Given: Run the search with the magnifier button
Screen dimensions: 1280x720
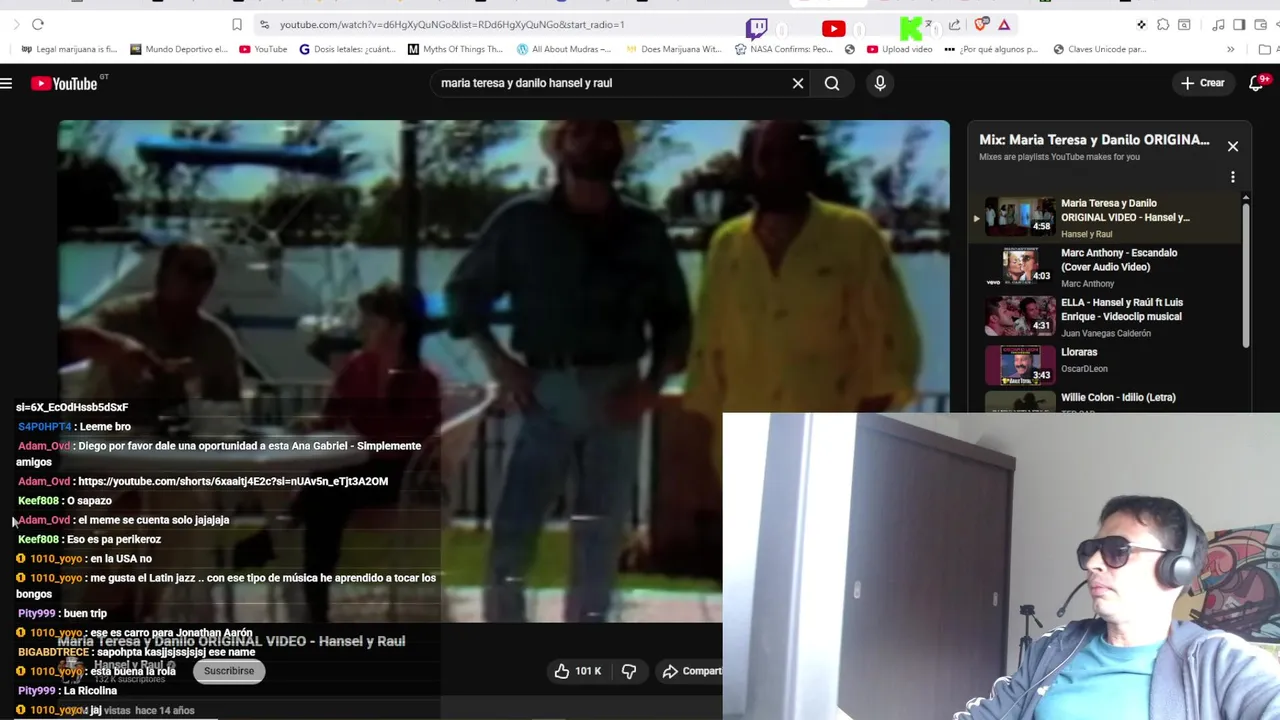Looking at the screenshot, I should click(x=832, y=83).
